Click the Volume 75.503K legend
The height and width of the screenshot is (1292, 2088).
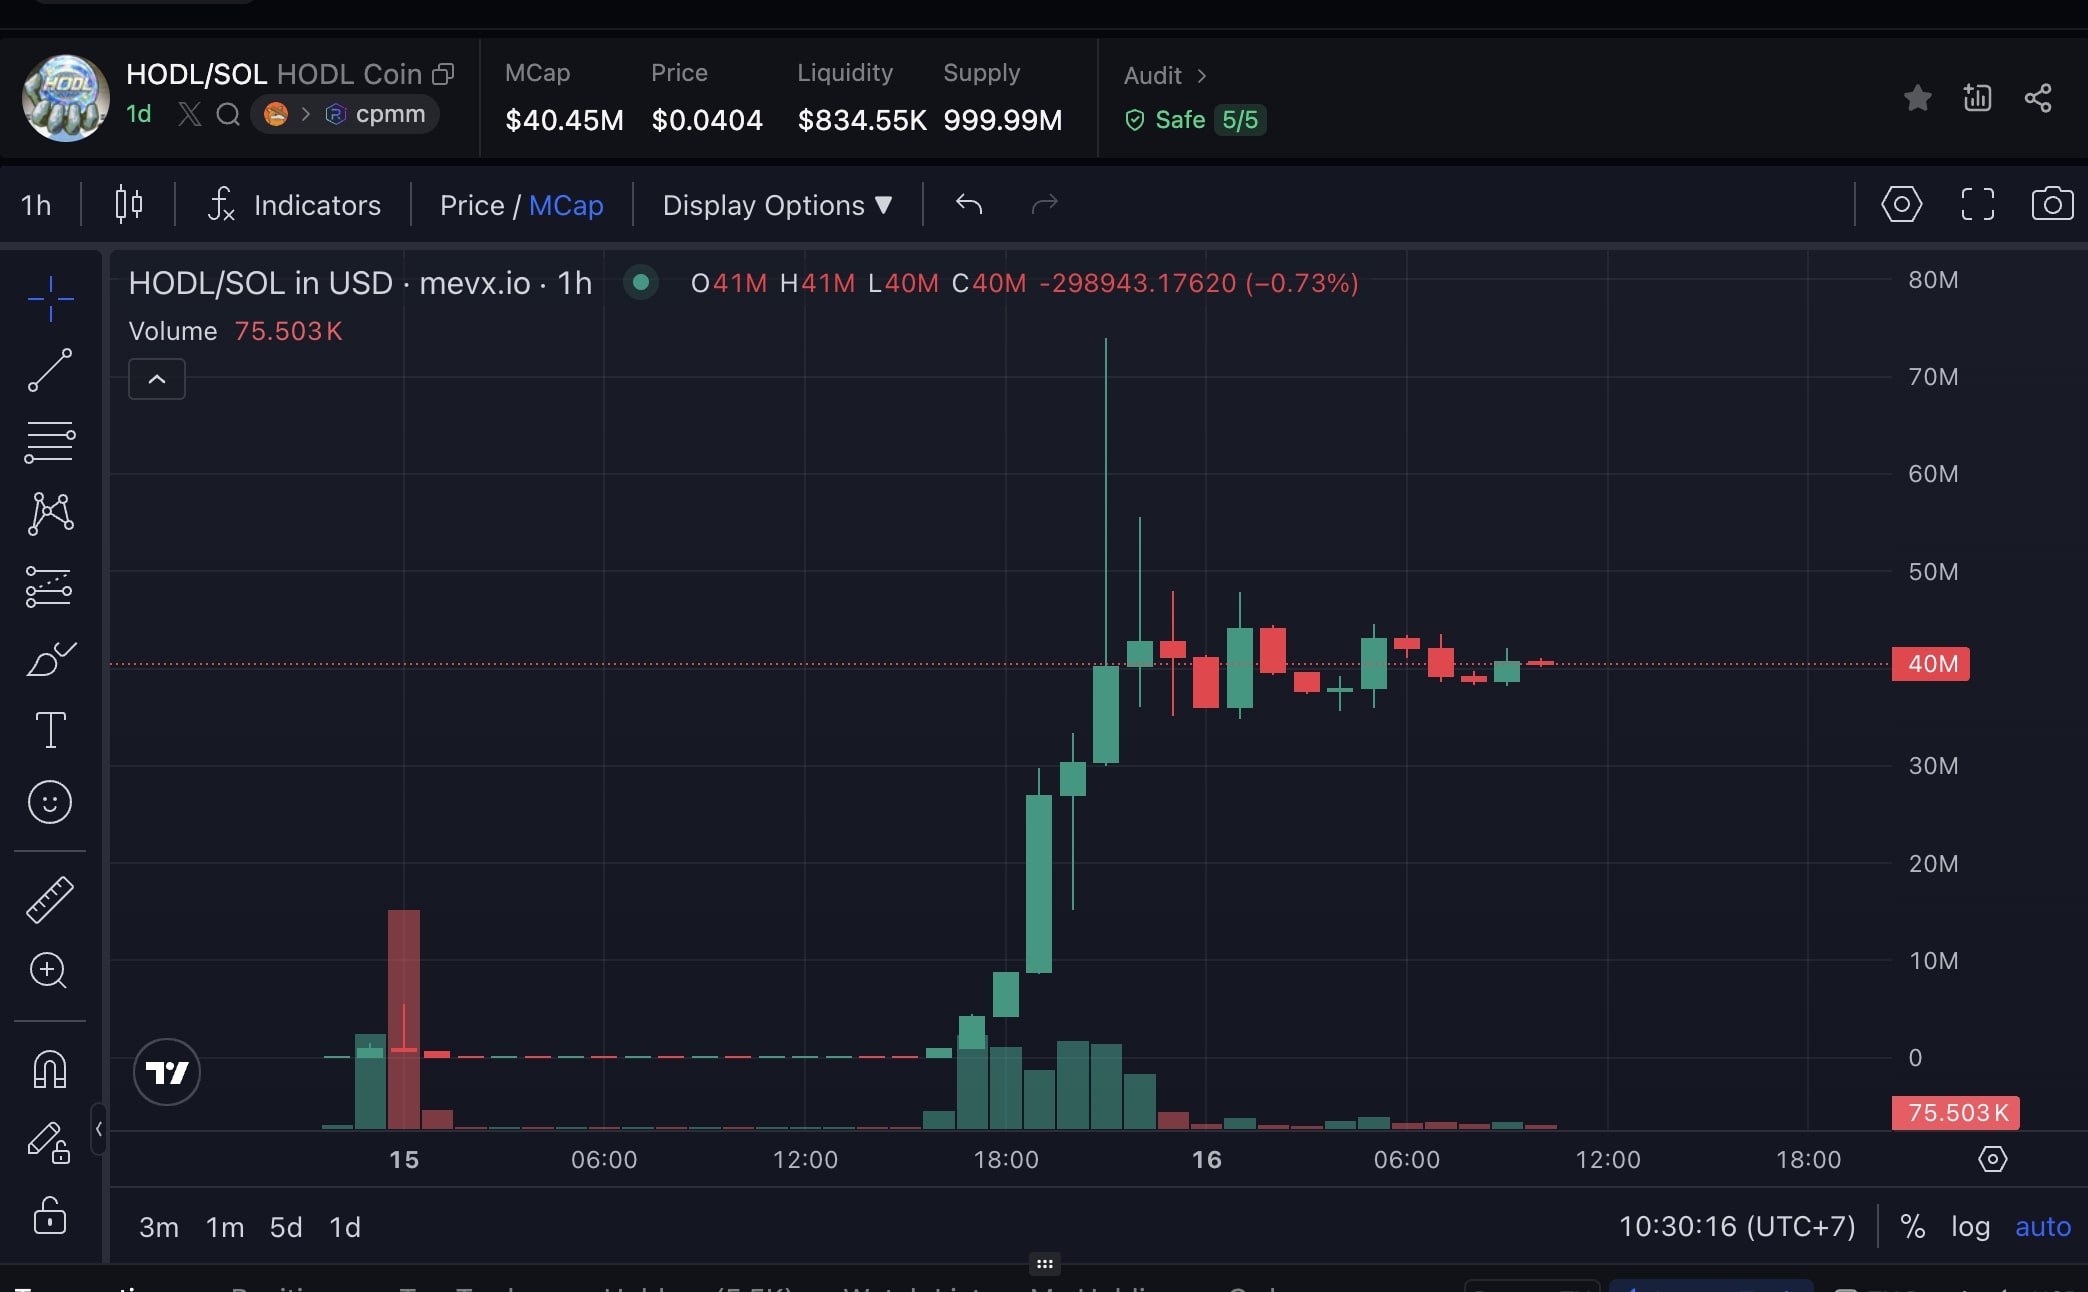tap(236, 331)
